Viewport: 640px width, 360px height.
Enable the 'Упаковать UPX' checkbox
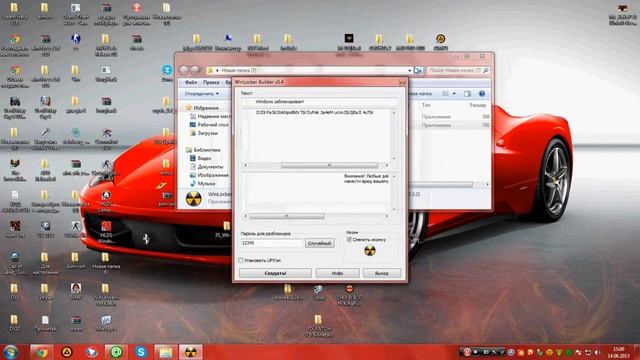point(241,260)
